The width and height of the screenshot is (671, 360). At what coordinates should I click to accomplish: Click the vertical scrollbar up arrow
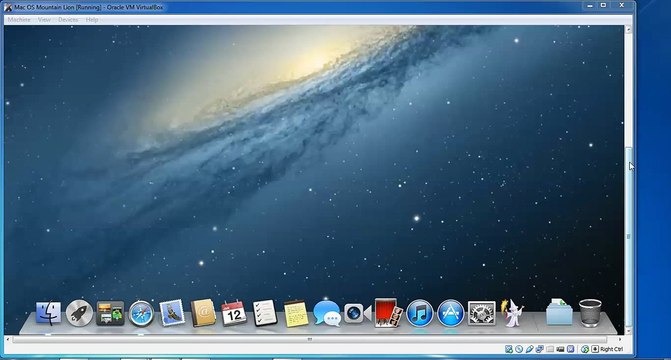pyautogui.click(x=628, y=29)
